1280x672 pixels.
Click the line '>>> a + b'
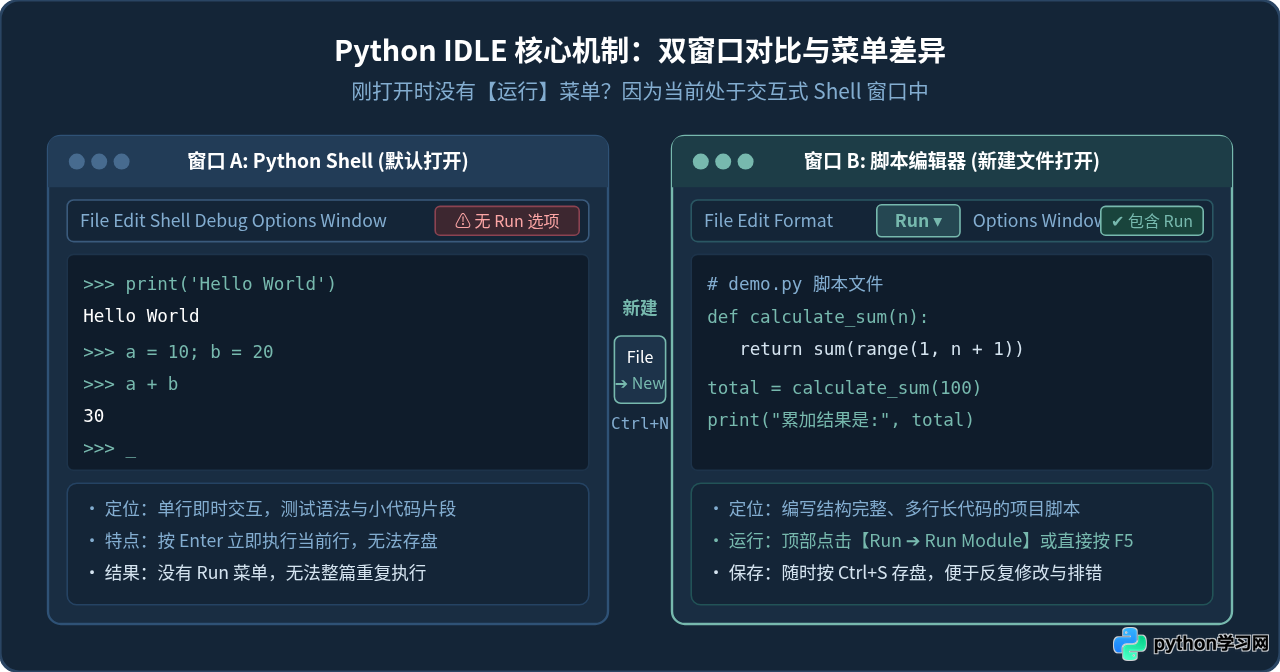click(x=131, y=384)
